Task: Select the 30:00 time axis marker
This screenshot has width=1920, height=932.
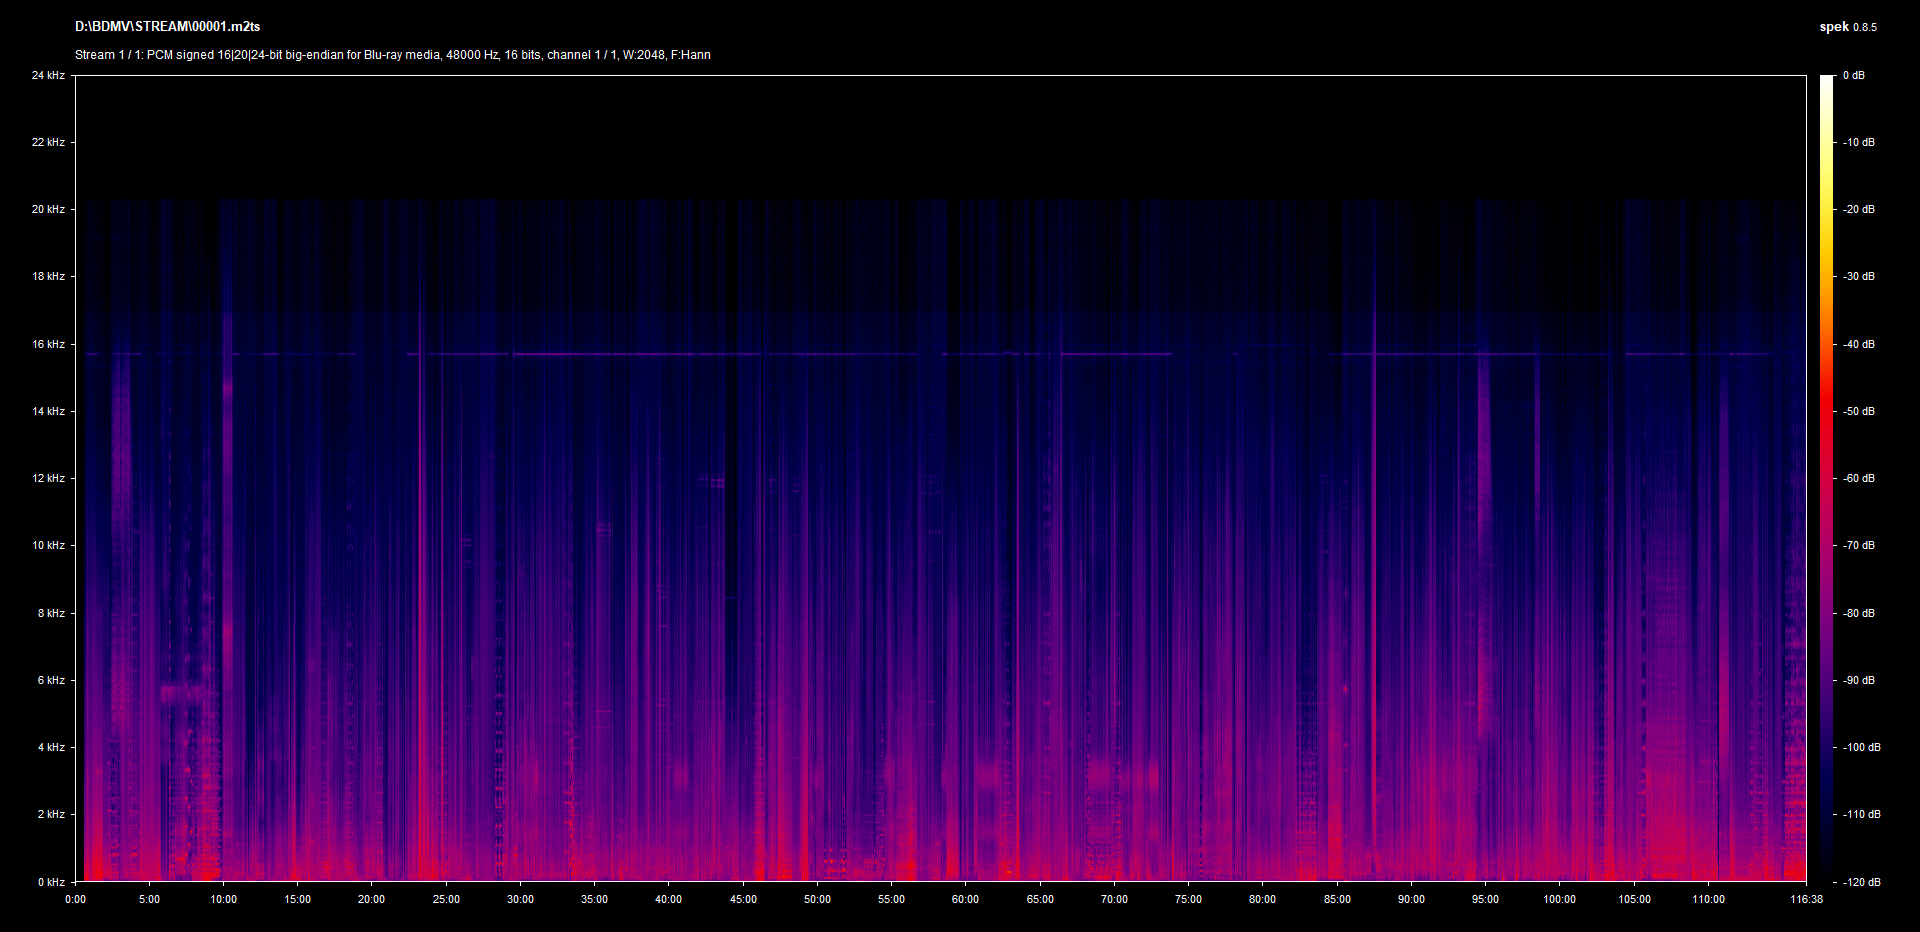Action: (520, 899)
